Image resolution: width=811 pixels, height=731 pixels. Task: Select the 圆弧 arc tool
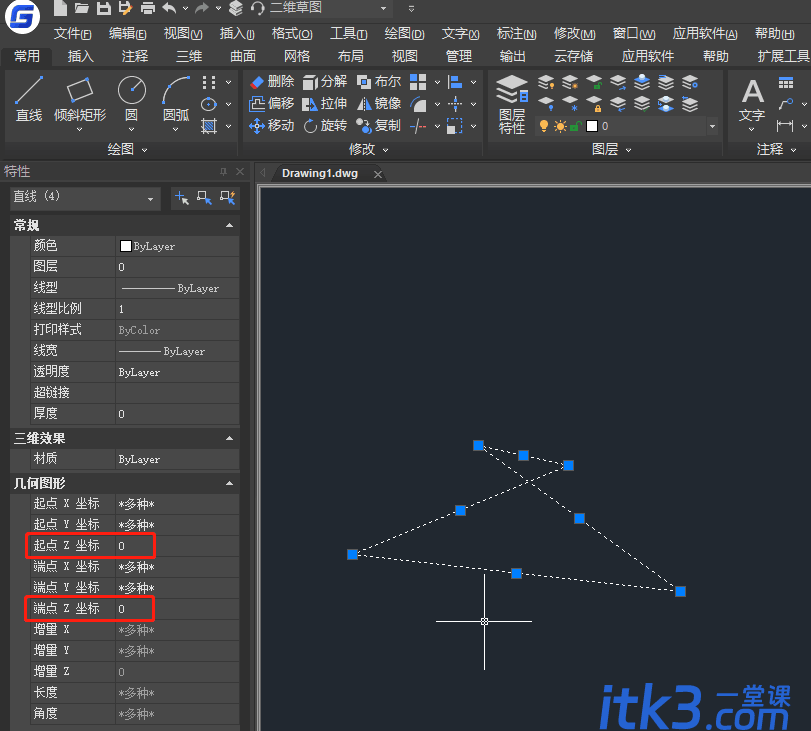click(x=176, y=99)
